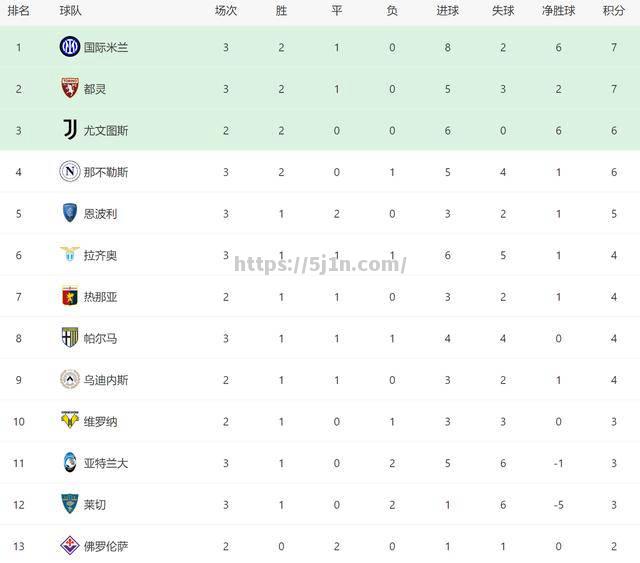This screenshot has width=640, height=563.
Task: Click the 进球 column header
Action: (x=447, y=11)
